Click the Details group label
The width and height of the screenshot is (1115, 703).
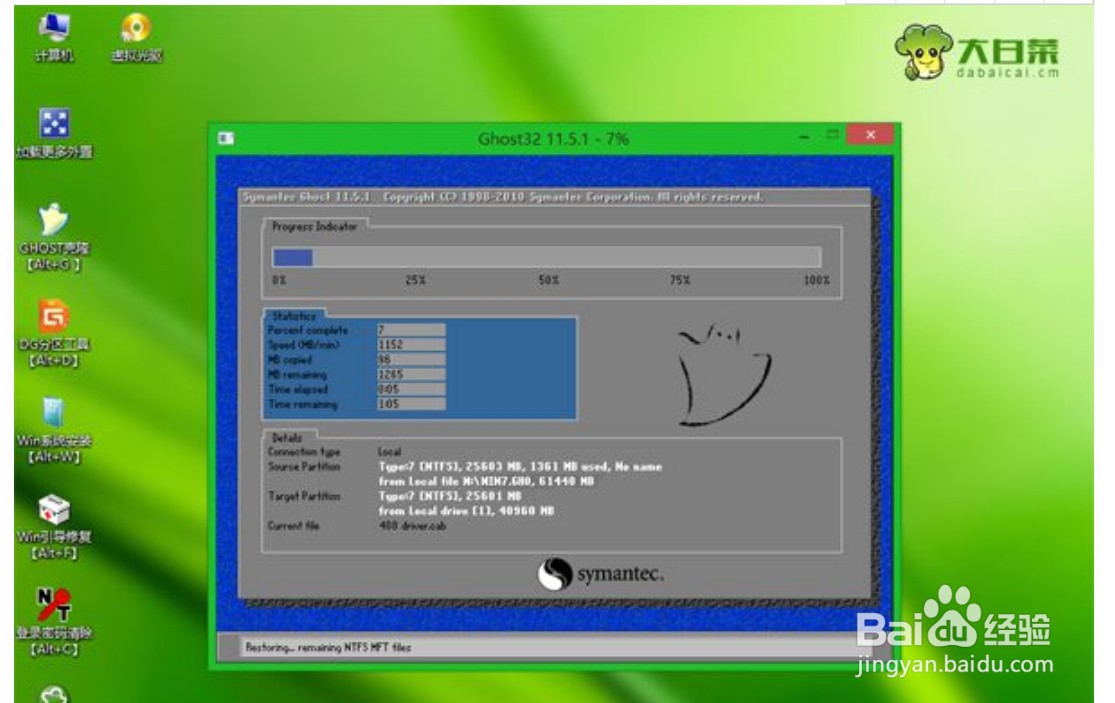[287, 438]
